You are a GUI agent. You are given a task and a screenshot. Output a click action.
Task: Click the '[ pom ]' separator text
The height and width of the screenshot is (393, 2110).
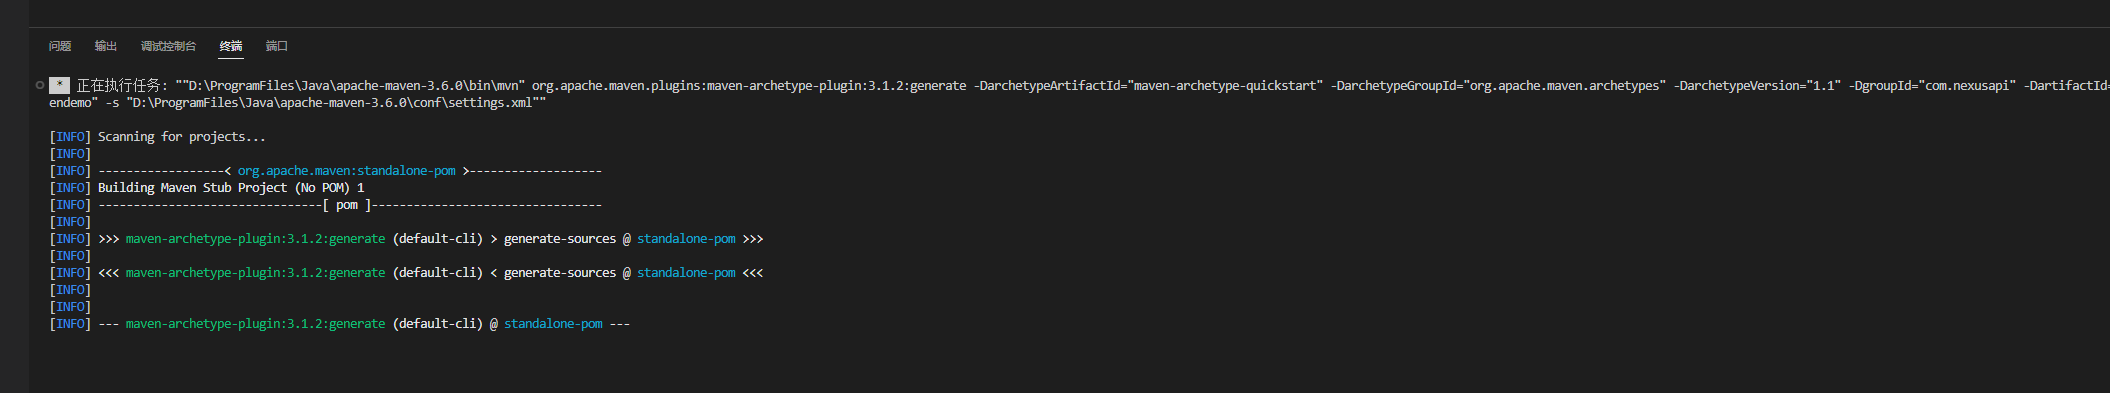(x=347, y=205)
